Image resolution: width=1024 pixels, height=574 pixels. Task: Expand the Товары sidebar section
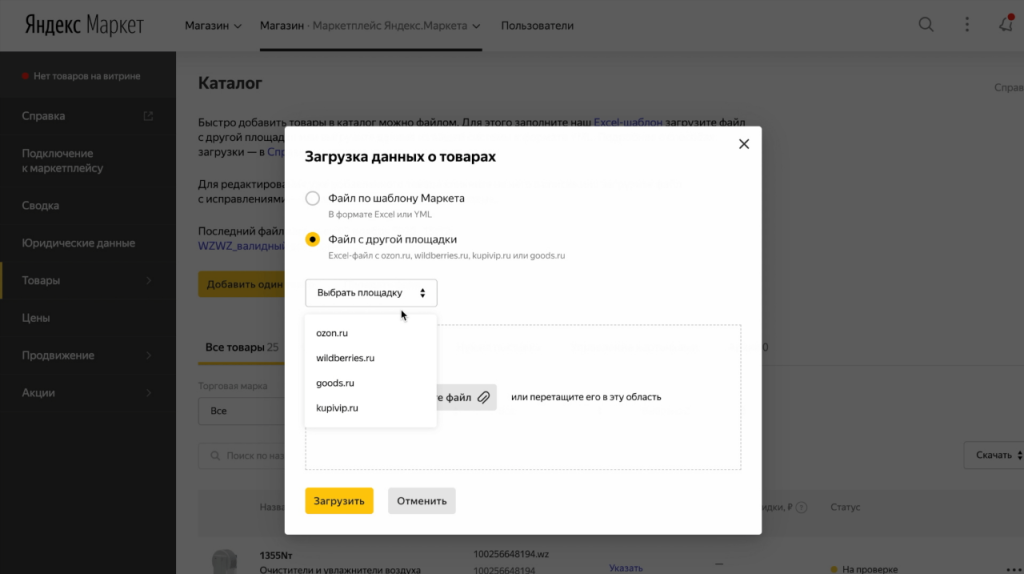coord(88,280)
